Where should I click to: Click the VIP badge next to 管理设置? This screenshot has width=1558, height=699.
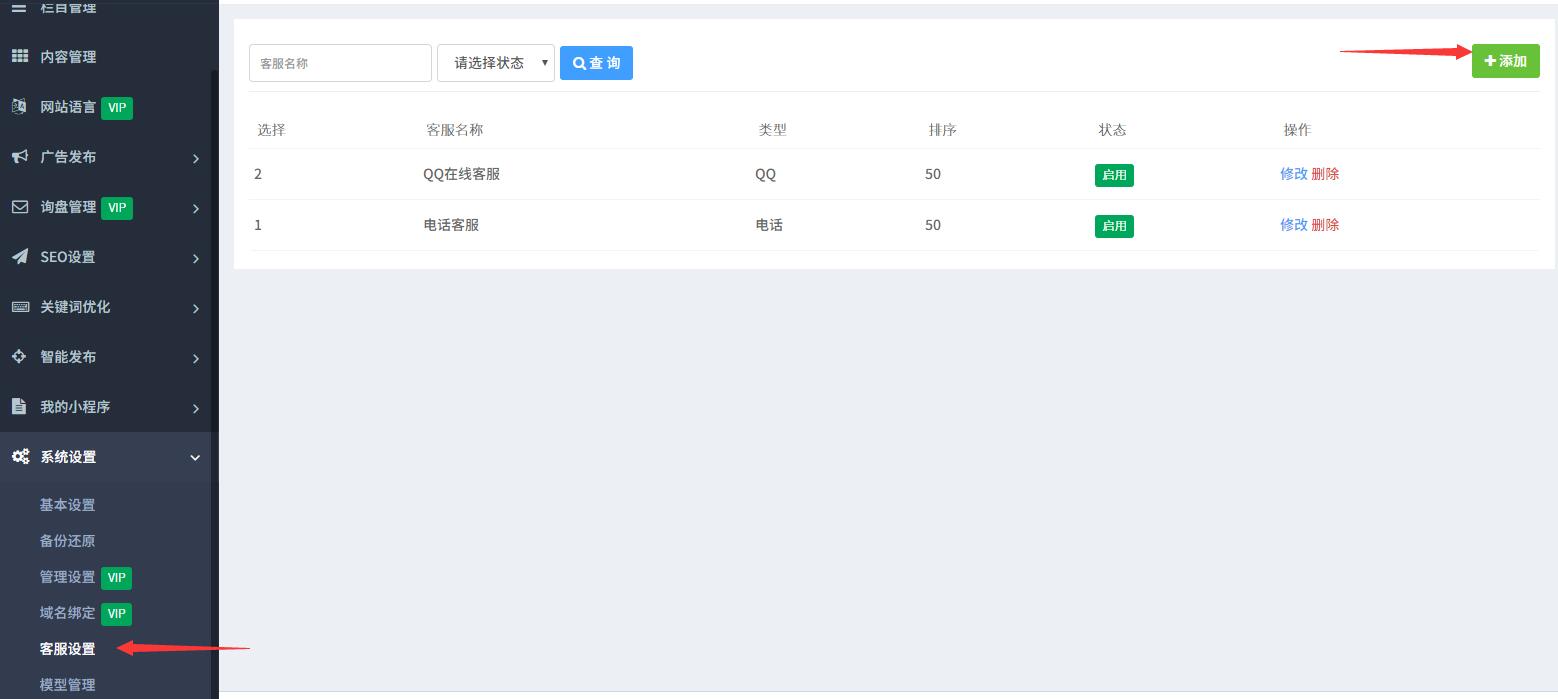pyautogui.click(x=116, y=577)
